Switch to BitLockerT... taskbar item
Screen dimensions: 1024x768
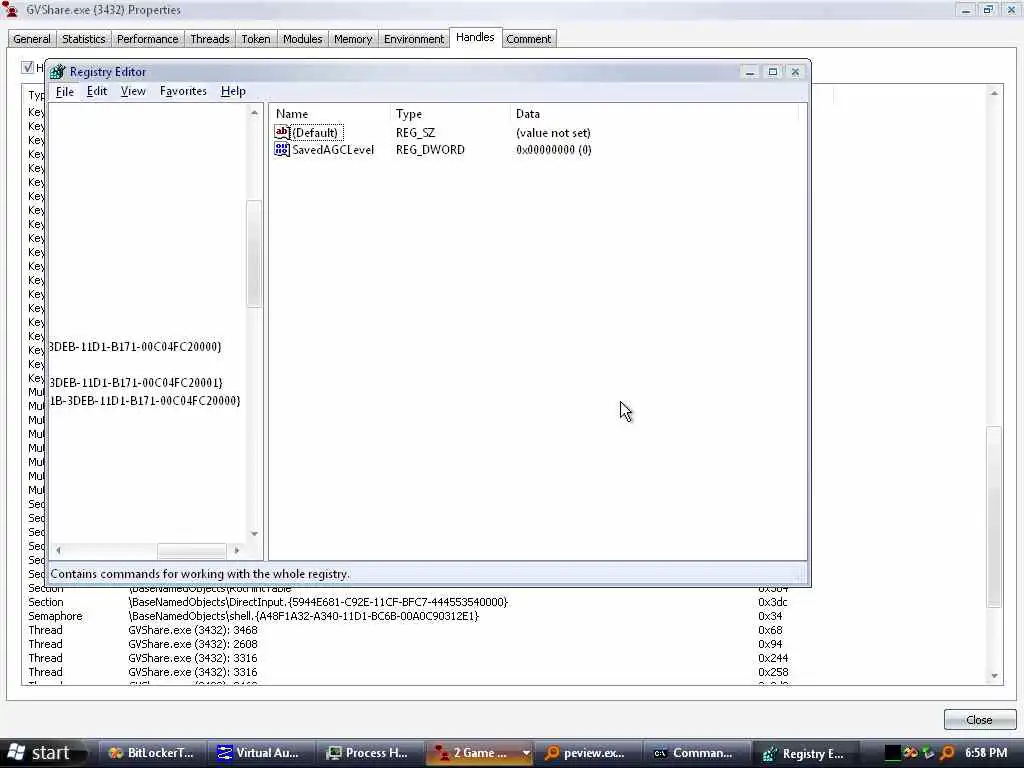(x=152, y=753)
